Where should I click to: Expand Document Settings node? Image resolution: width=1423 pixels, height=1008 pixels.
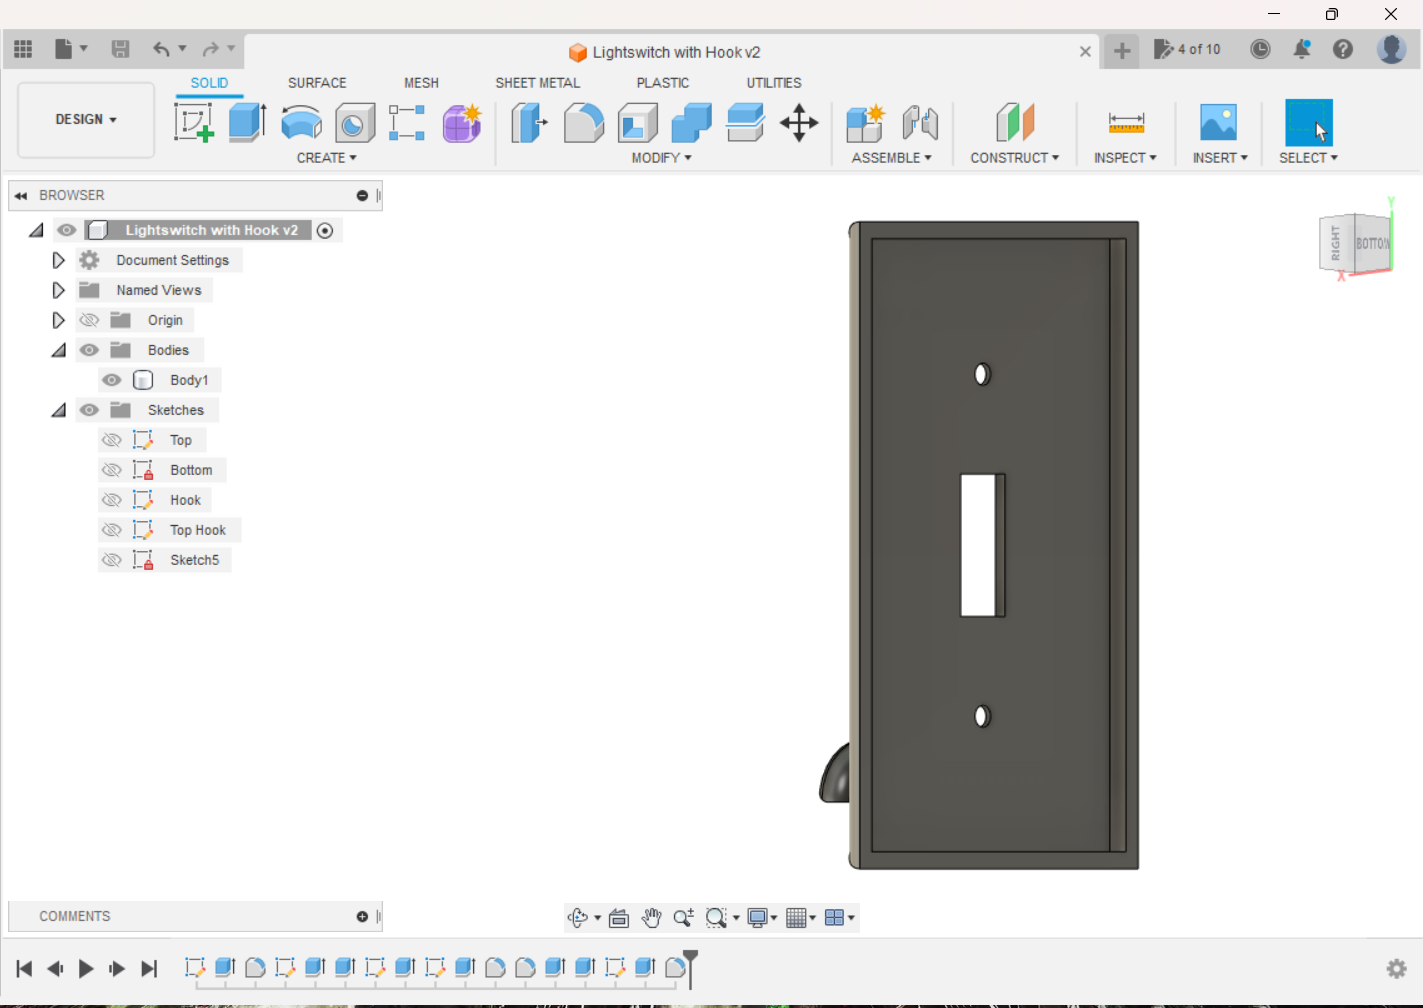coord(58,260)
